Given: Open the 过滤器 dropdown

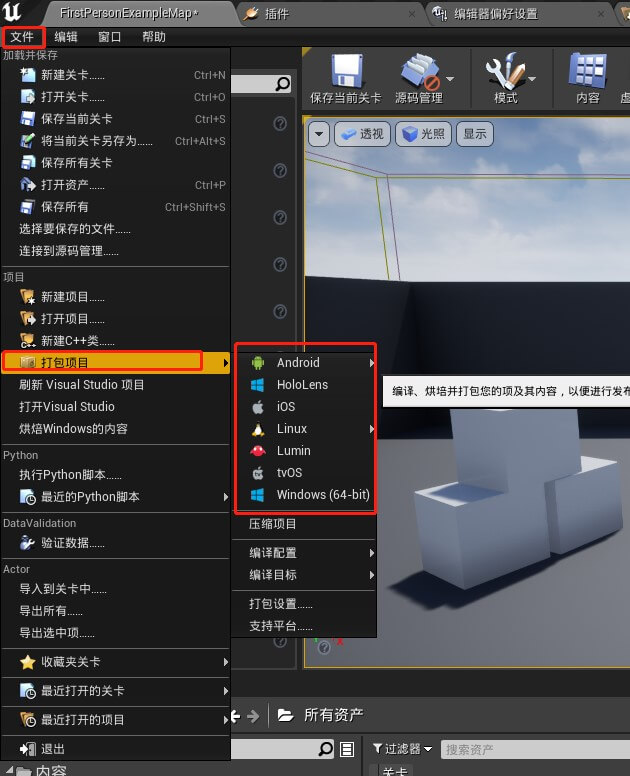Looking at the screenshot, I should tap(402, 749).
